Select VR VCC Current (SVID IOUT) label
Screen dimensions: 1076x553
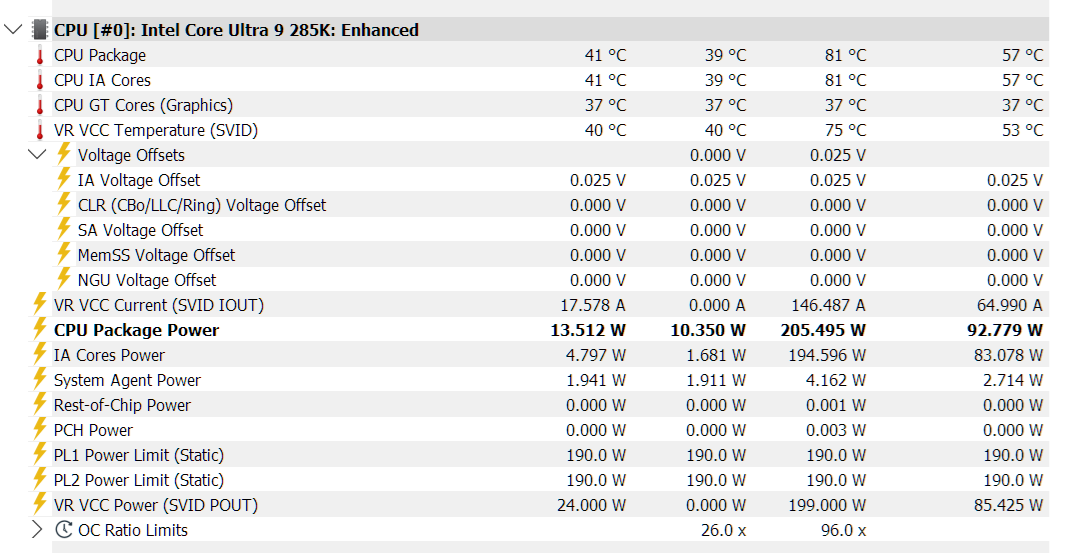(159, 305)
